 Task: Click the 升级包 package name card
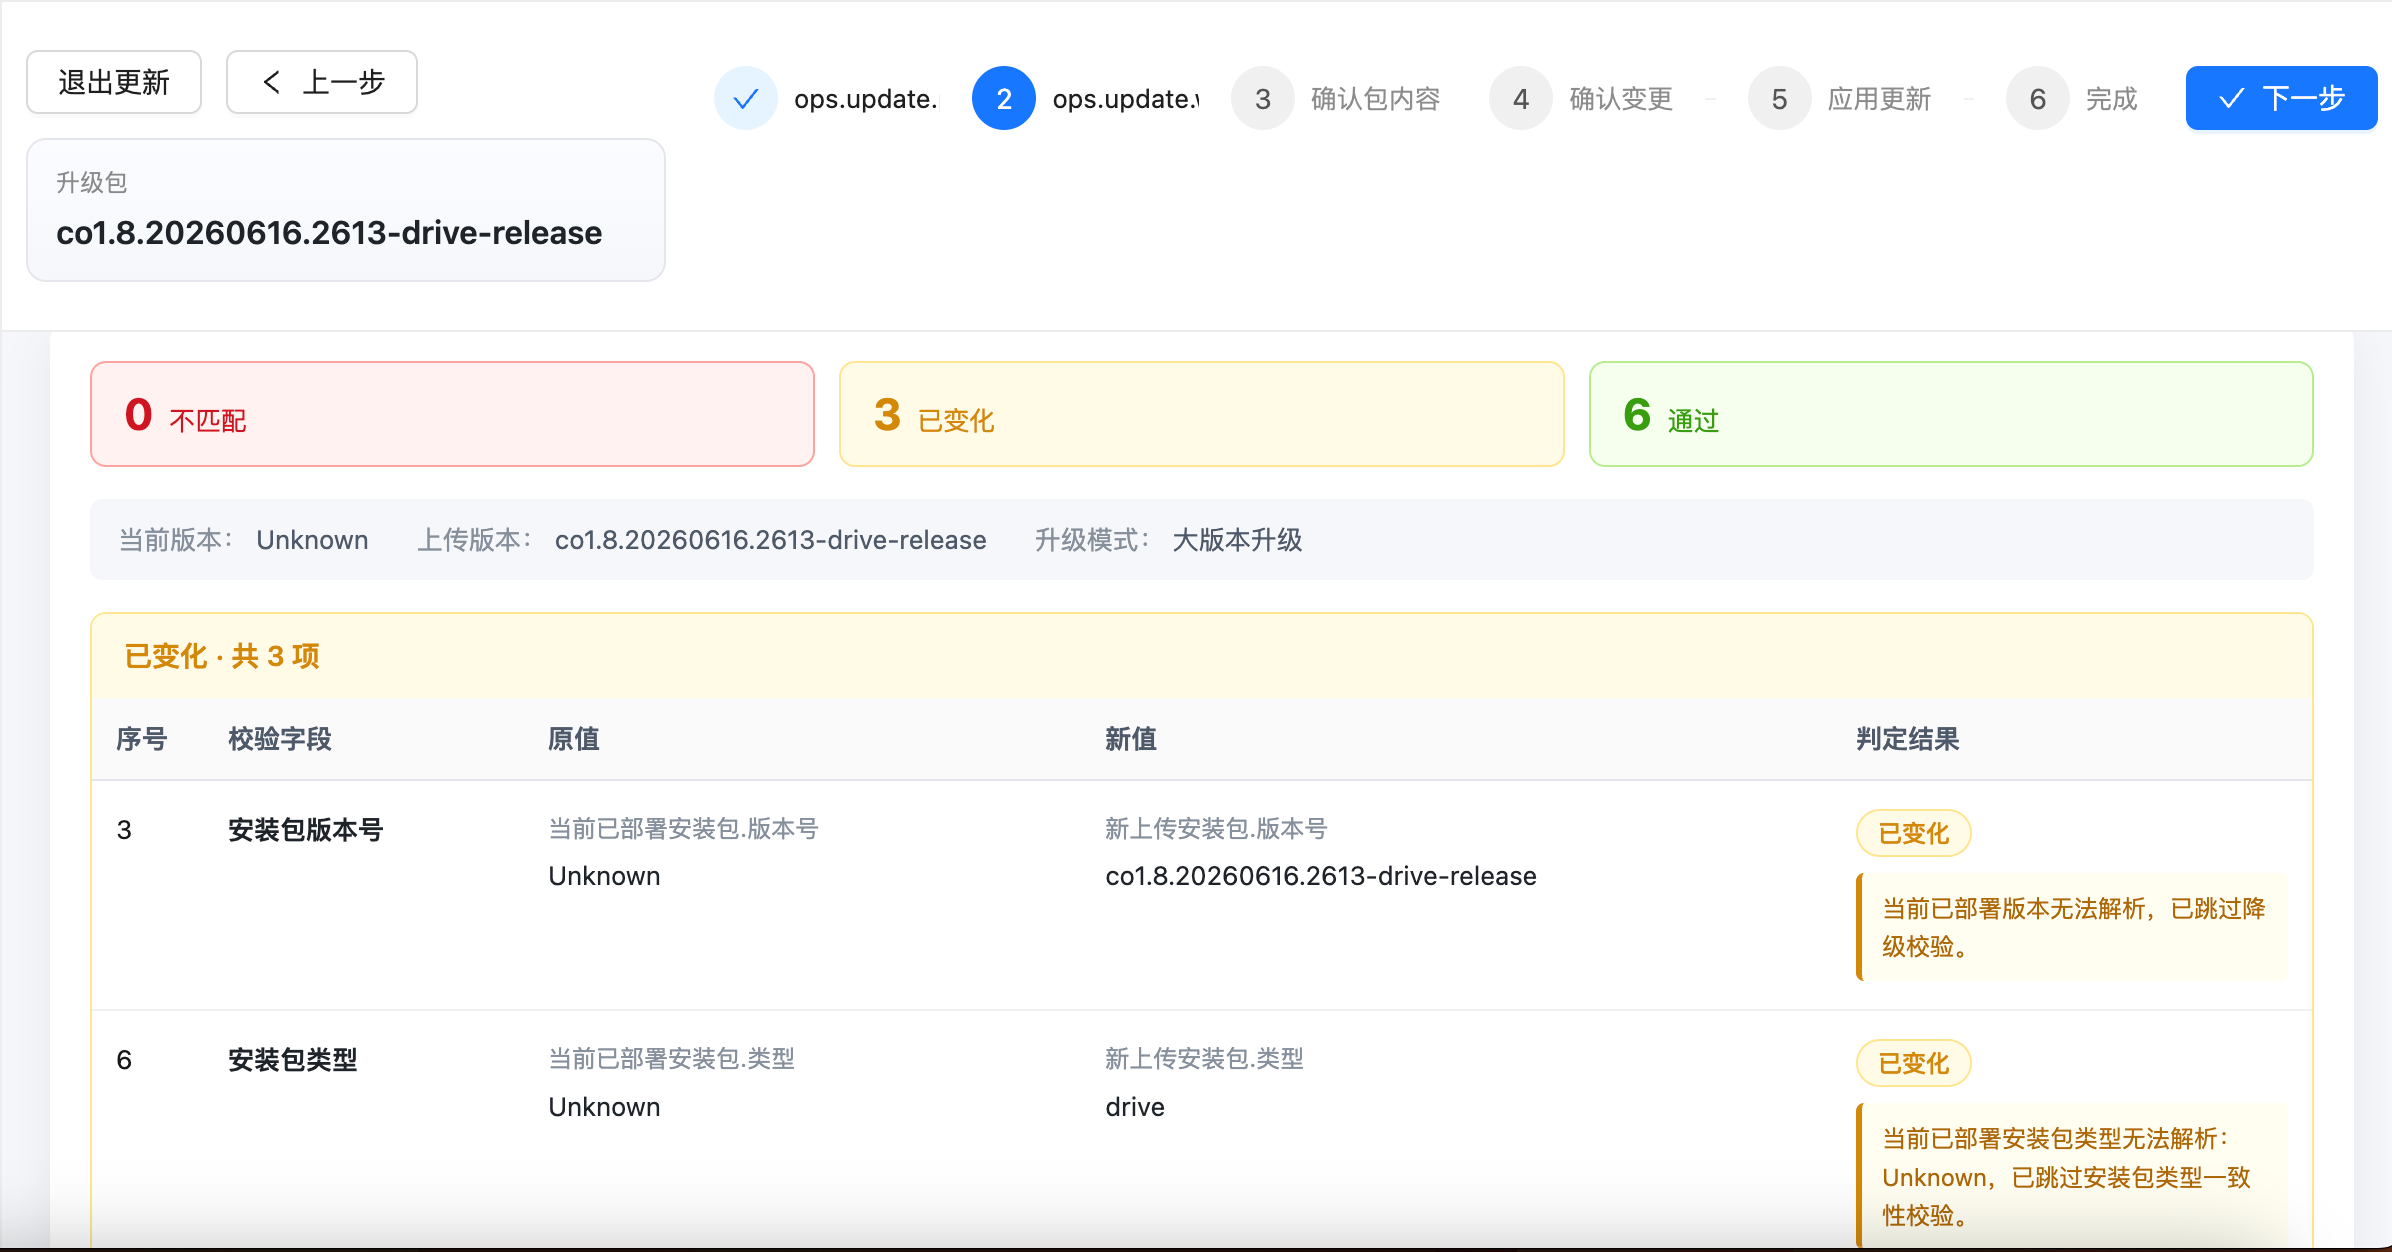346,210
